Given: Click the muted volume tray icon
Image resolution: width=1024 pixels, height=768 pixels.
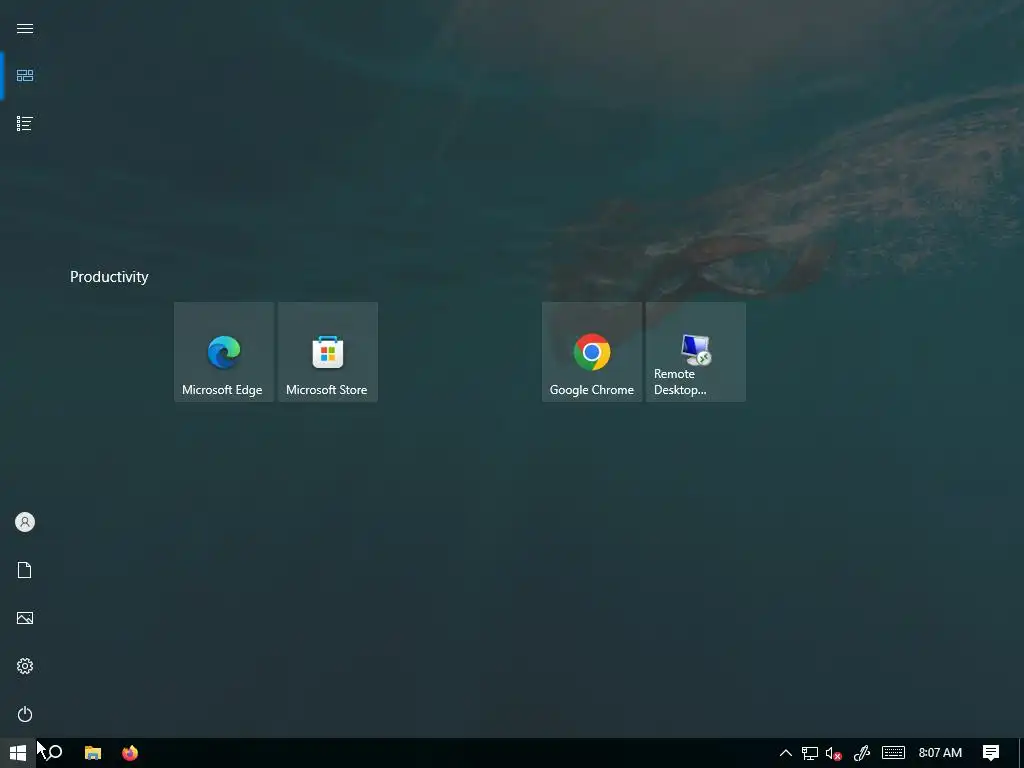Looking at the screenshot, I should (x=833, y=753).
